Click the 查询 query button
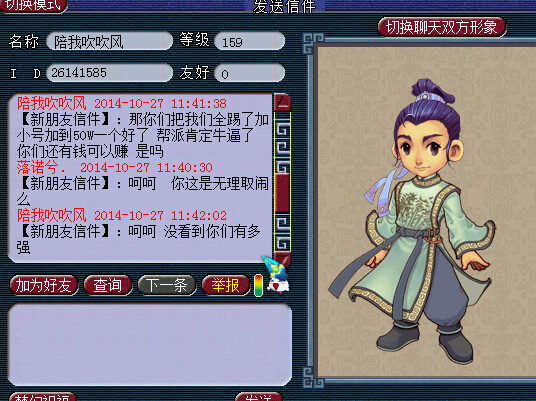The height and width of the screenshot is (401, 536). 108,285
